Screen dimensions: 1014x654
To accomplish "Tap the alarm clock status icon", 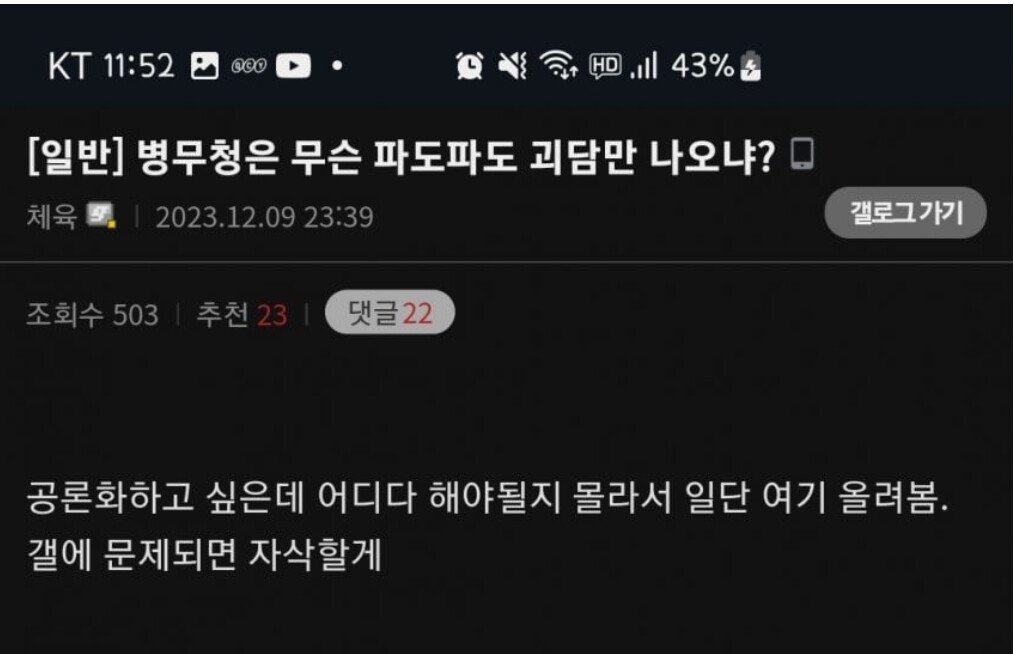I will click(x=469, y=65).
